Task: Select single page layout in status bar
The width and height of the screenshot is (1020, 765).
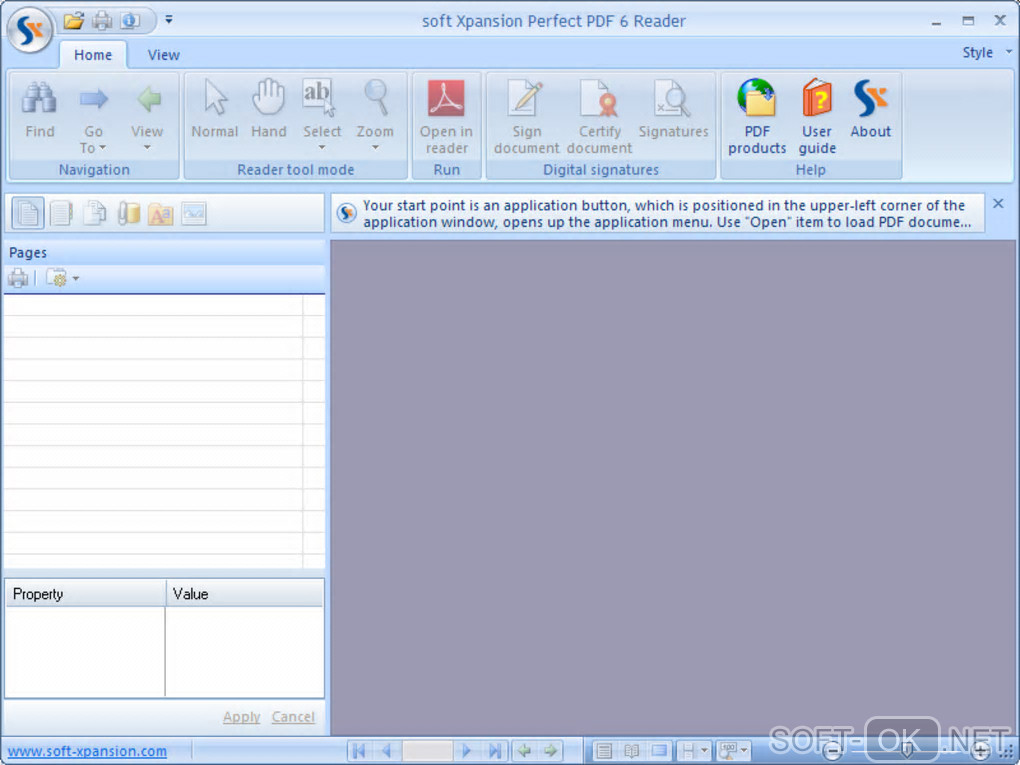Action: [x=604, y=751]
